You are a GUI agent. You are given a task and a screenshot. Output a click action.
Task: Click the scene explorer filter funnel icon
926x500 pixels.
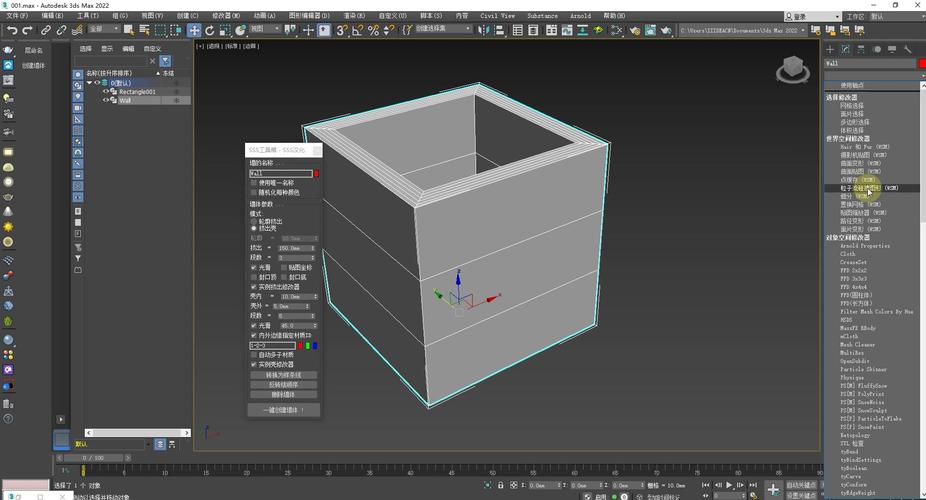click(x=165, y=61)
